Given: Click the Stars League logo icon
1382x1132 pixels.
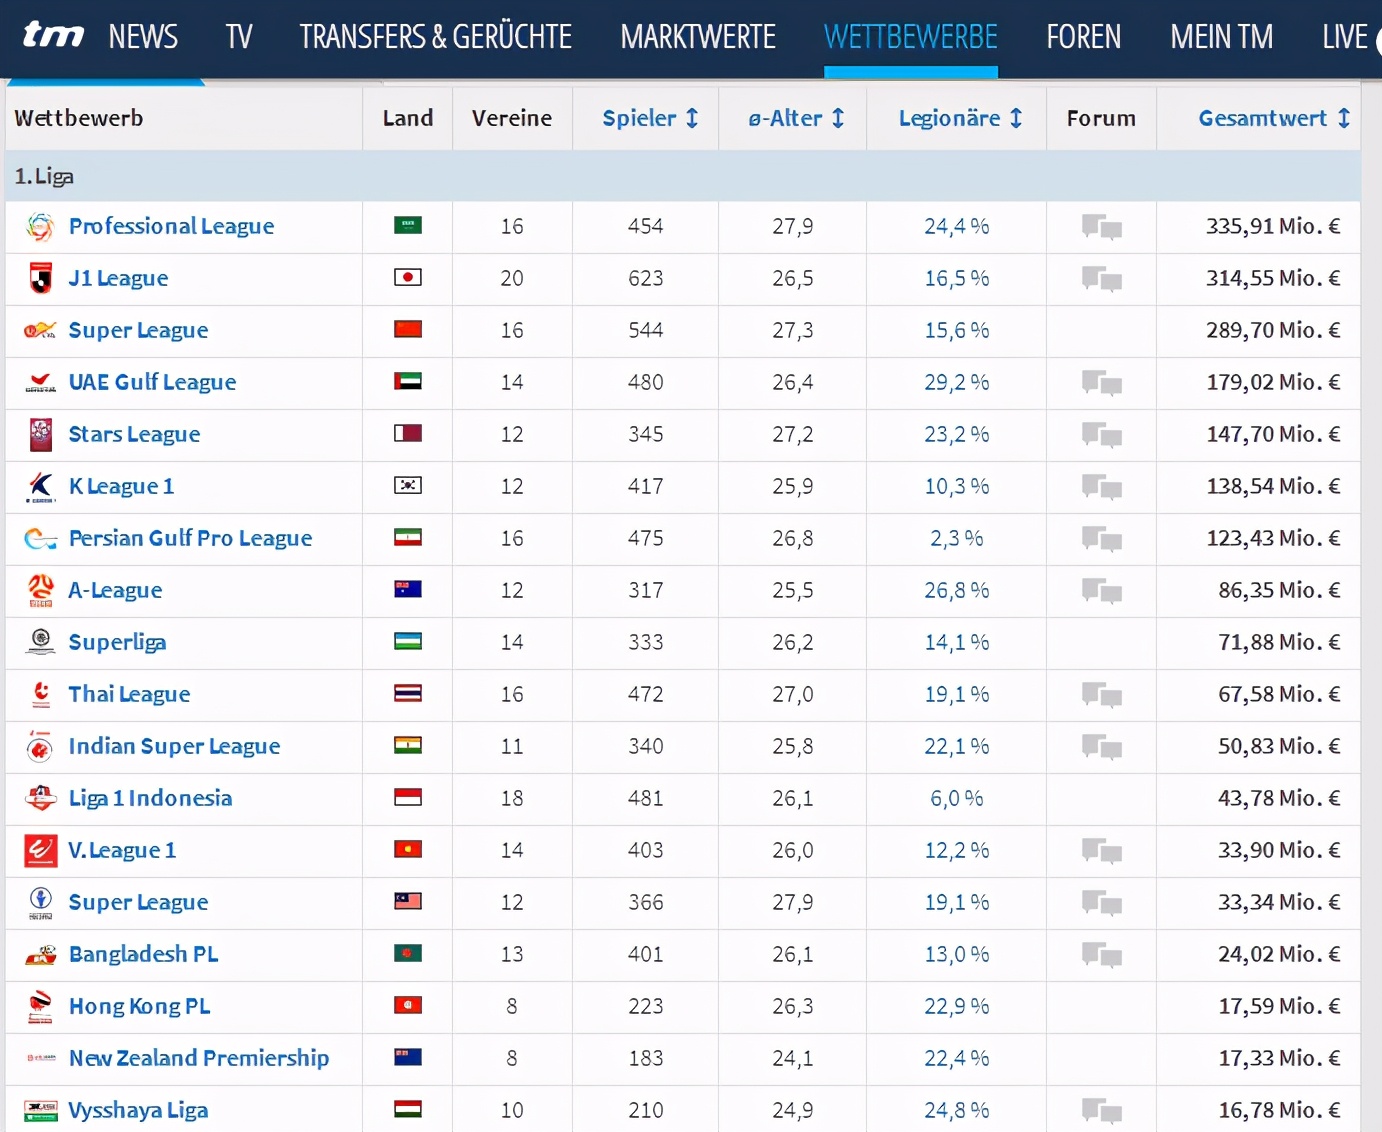Looking at the screenshot, I should click(40, 434).
